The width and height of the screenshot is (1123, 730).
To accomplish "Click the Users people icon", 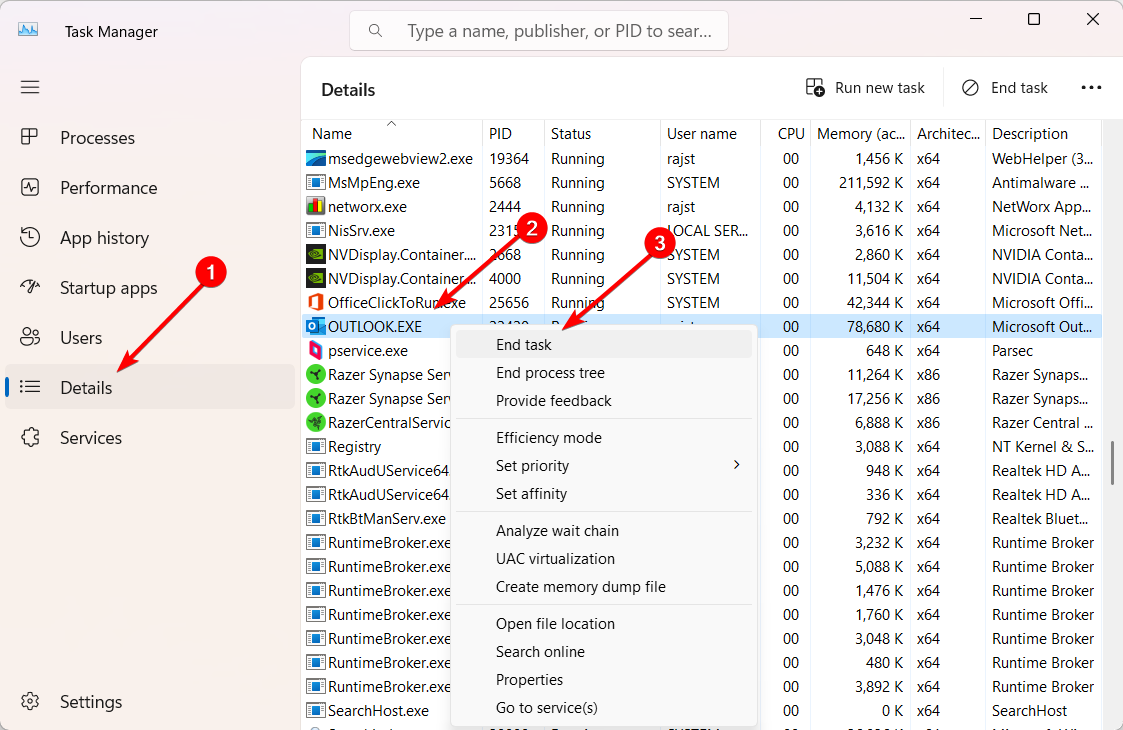I will pos(29,337).
